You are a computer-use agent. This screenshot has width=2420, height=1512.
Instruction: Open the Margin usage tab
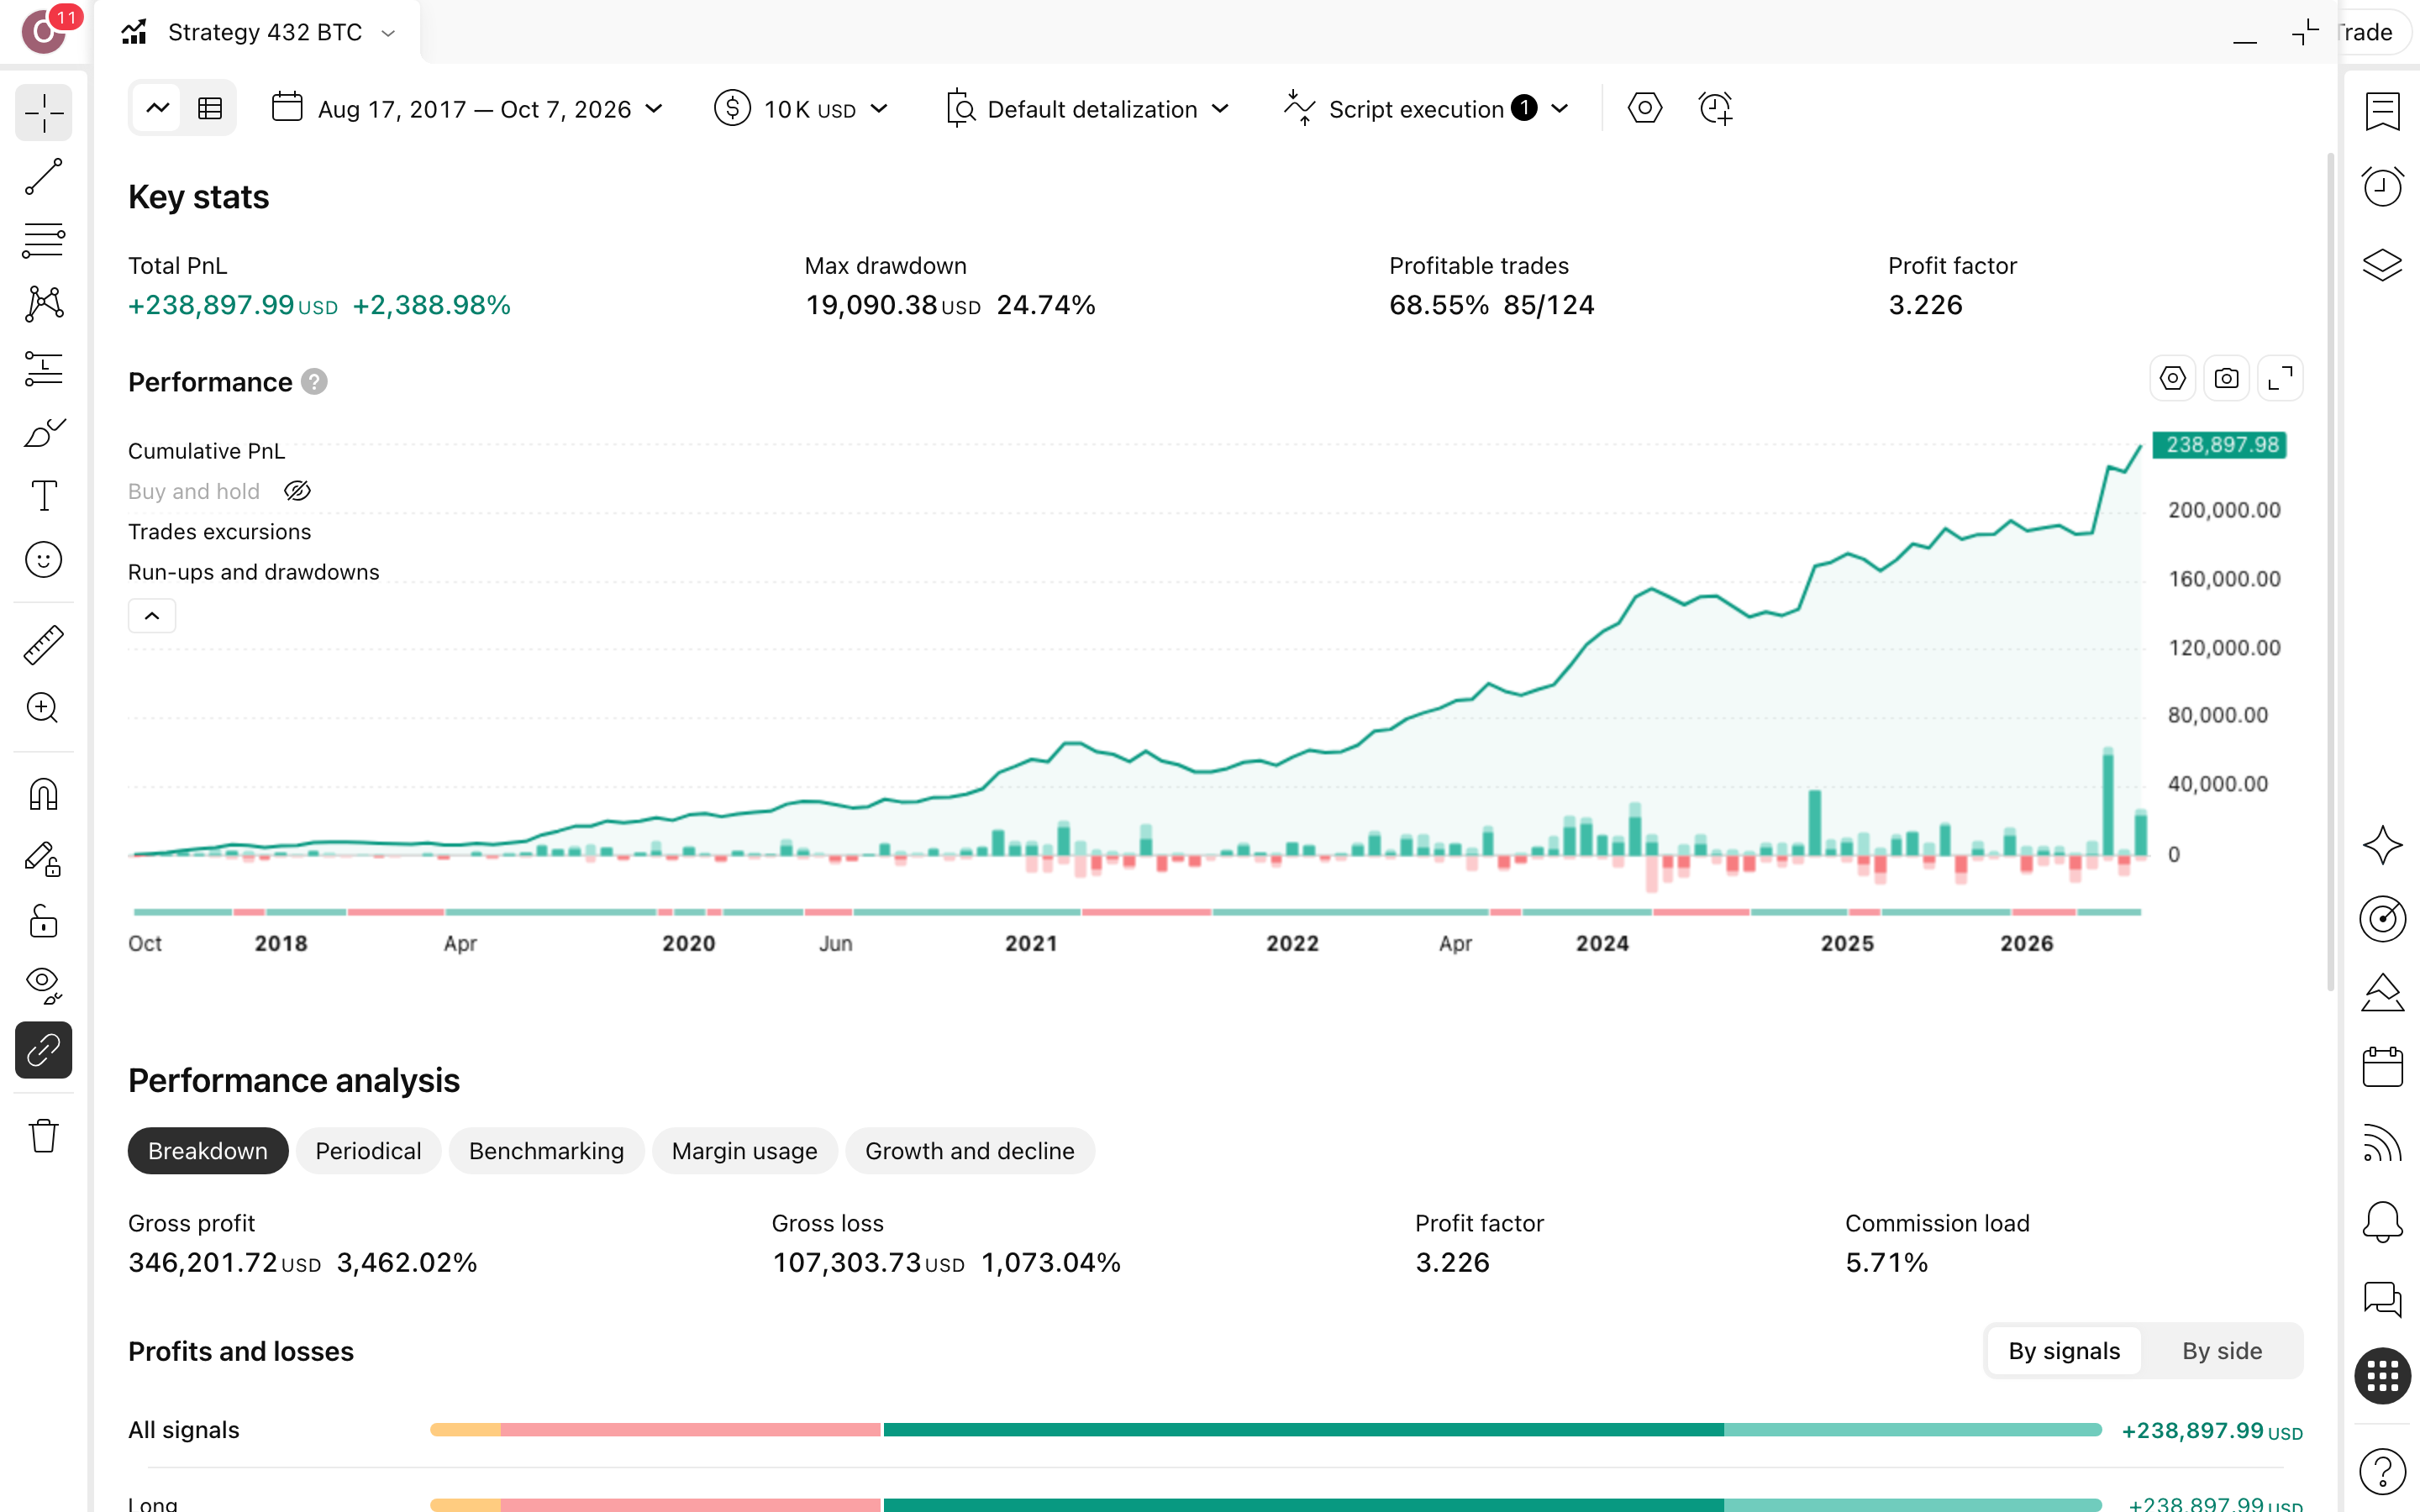click(744, 1151)
